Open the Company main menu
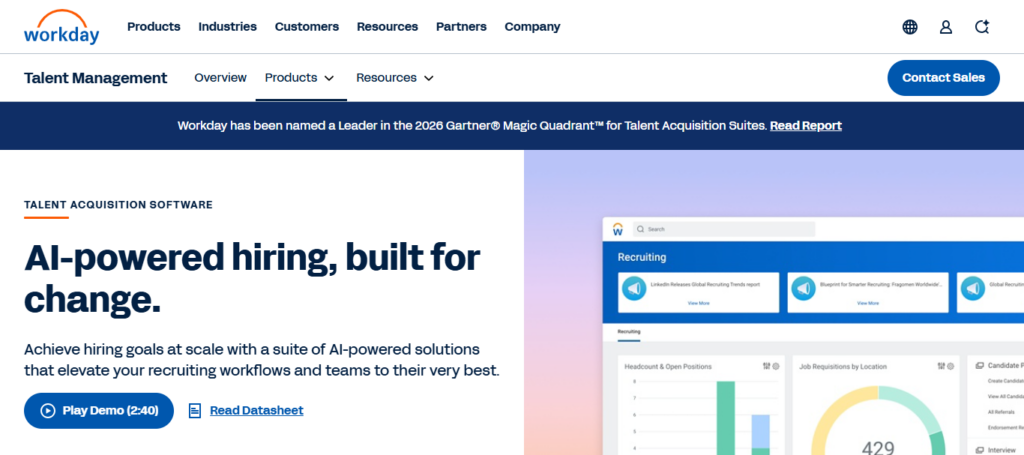This screenshot has height=455, width=1024. [x=532, y=27]
